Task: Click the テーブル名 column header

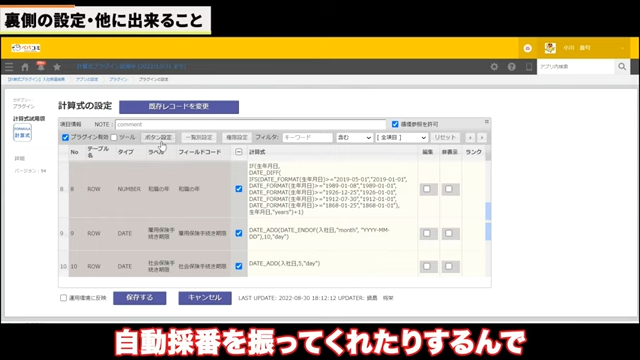Action: 98,152
